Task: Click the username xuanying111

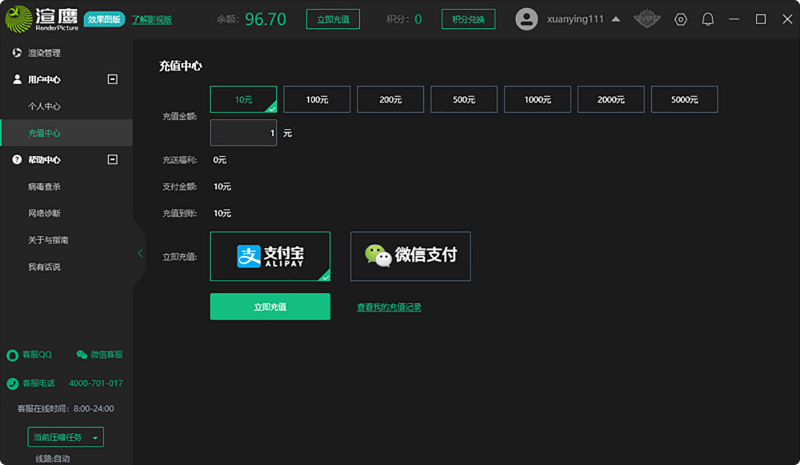Action: tap(575, 19)
